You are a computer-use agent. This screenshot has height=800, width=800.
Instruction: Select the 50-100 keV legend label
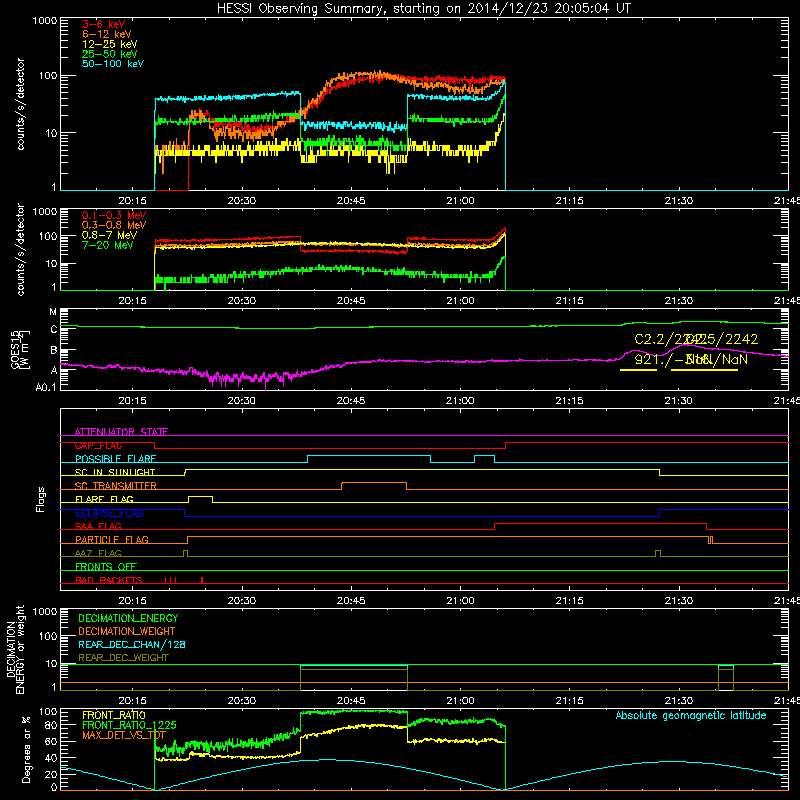(113, 64)
